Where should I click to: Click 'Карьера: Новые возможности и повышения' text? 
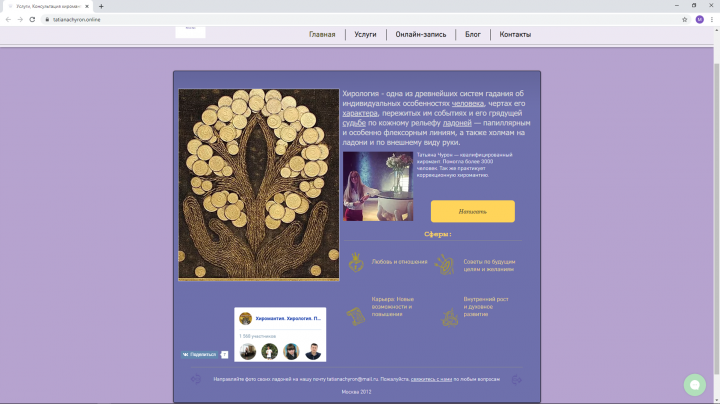point(393,307)
